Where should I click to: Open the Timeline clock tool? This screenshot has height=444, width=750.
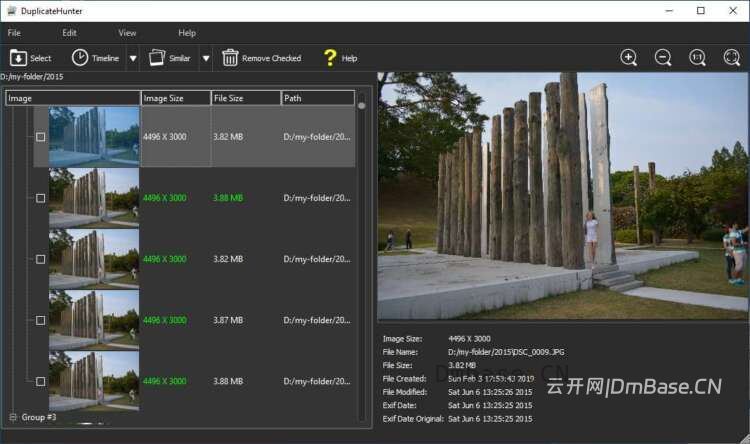[x=80, y=58]
